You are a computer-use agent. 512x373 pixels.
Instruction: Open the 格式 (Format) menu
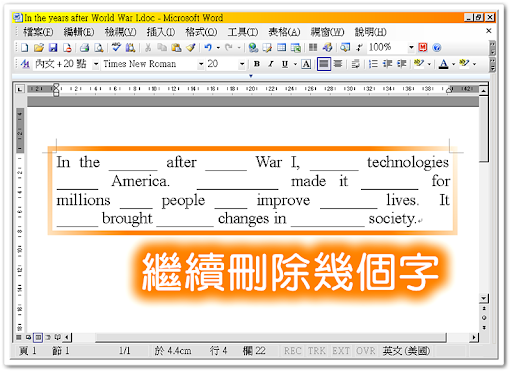click(x=201, y=32)
